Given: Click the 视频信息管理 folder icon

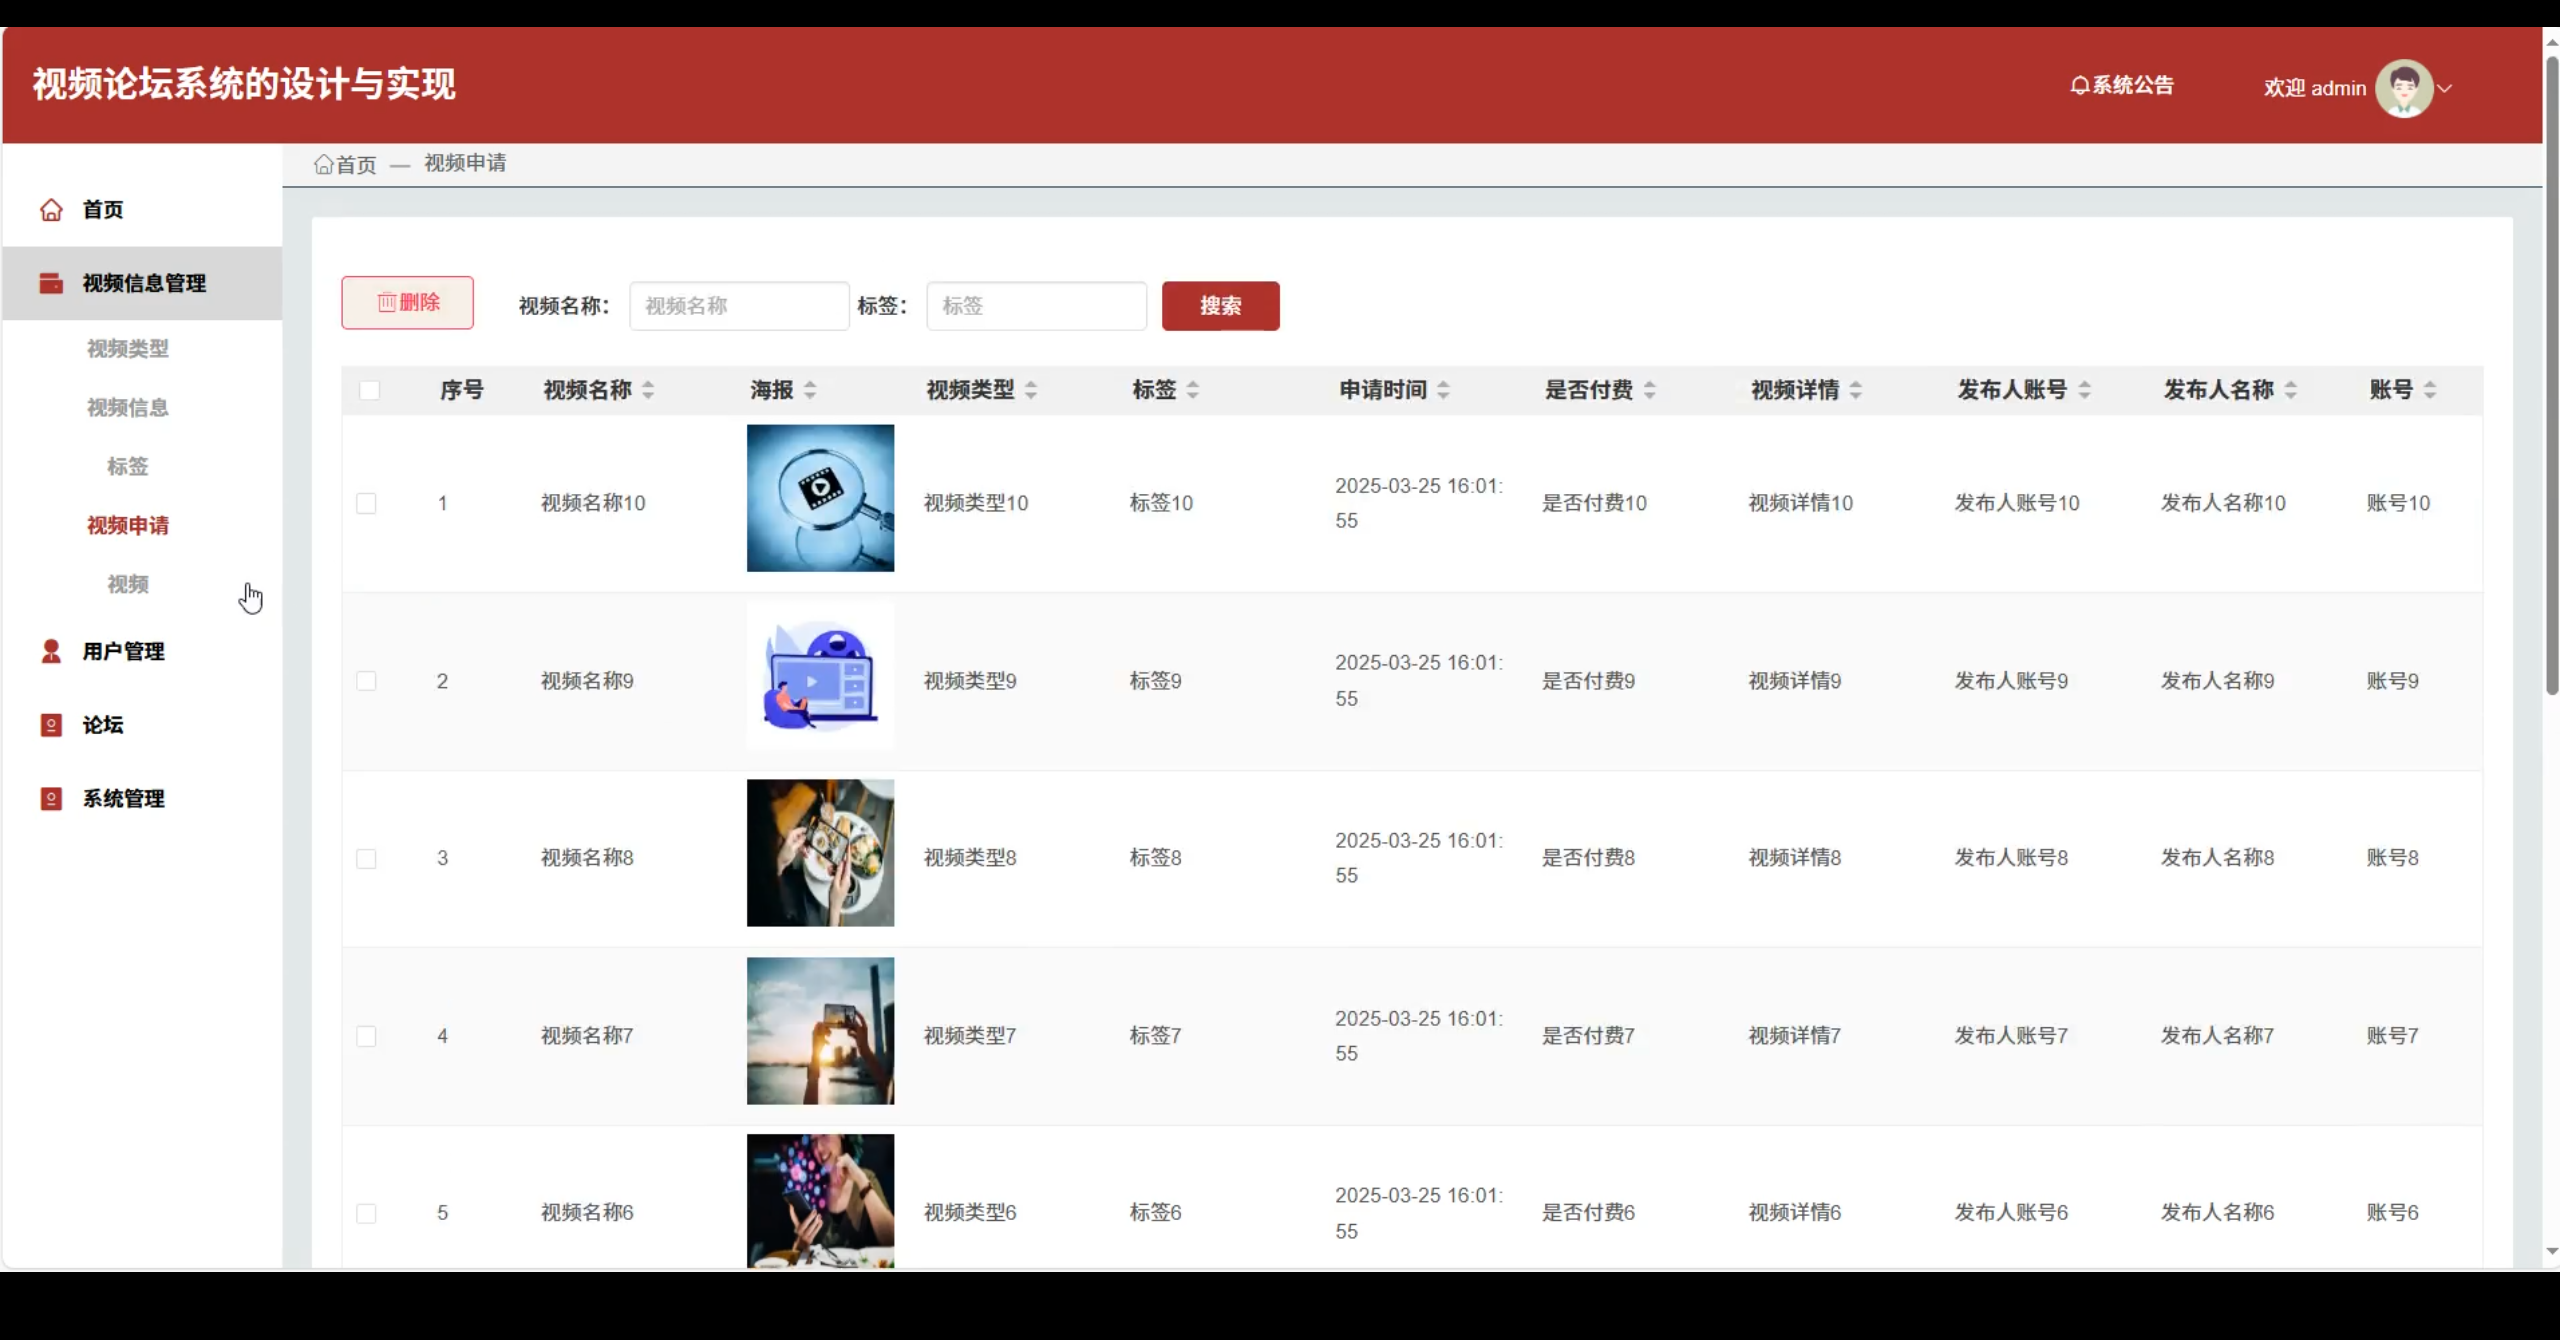Looking at the screenshot, I should click(x=51, y=283).
